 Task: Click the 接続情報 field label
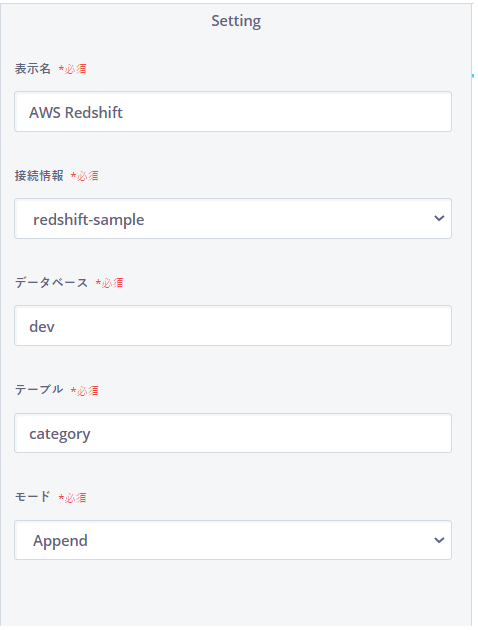pyautogui.click(x=39, y=176)
